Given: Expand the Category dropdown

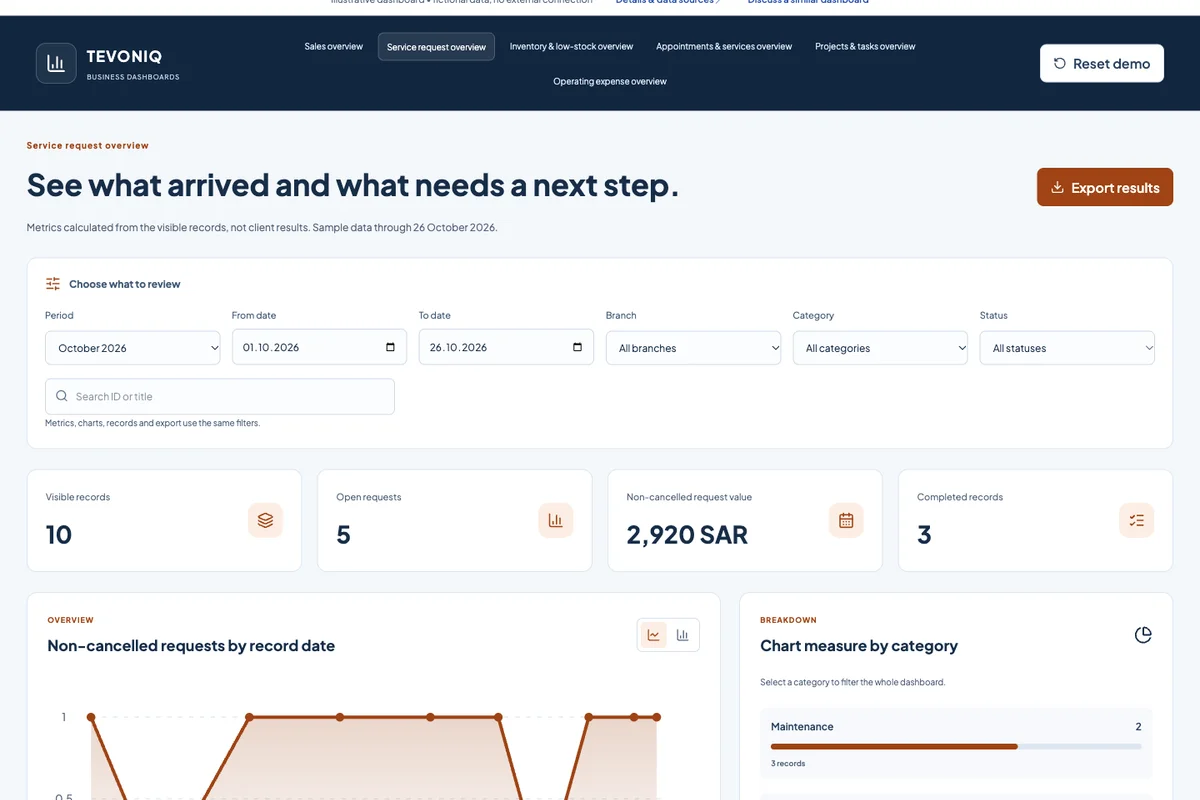Looking at the screenshot, I should [x=880, y=348].
